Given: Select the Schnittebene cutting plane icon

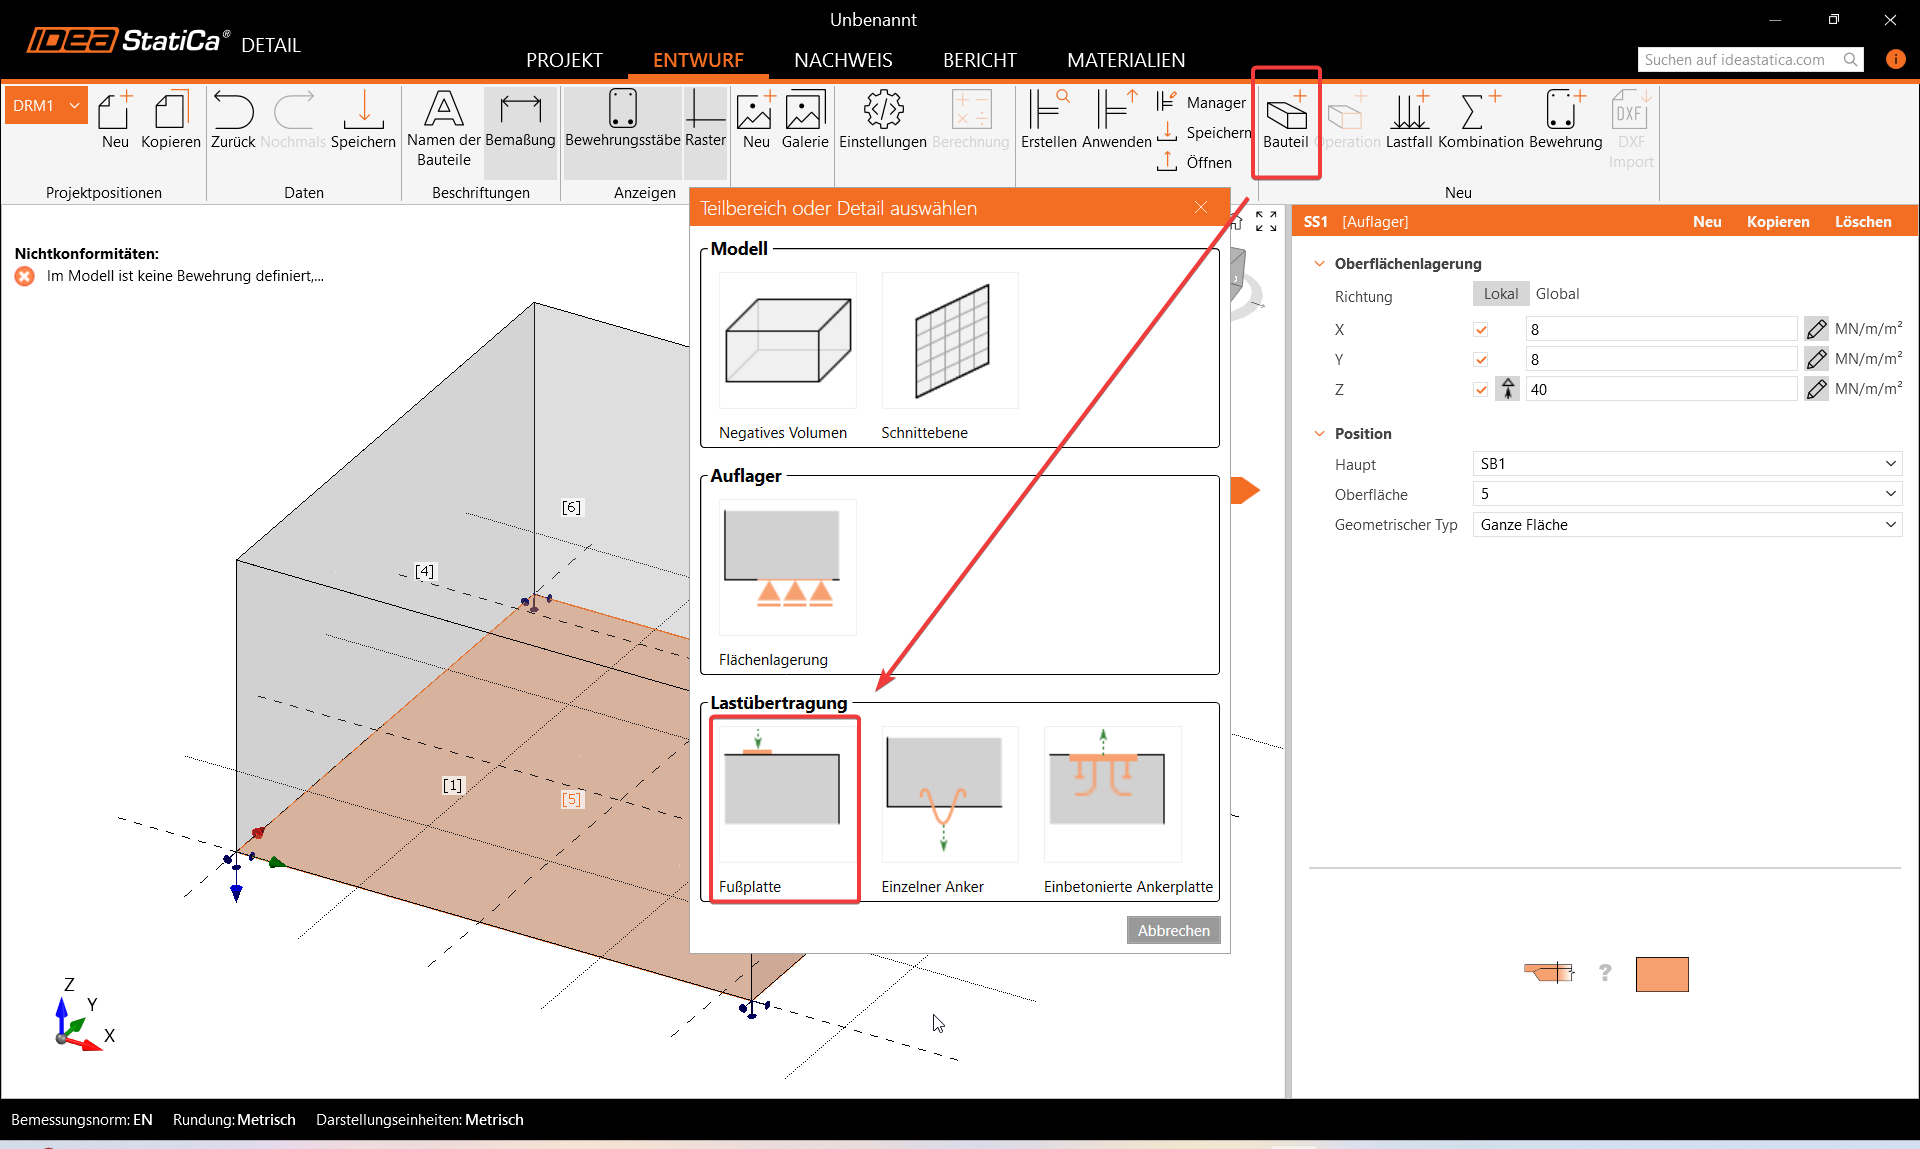Looking at the screenshot, I should (949, 341).
